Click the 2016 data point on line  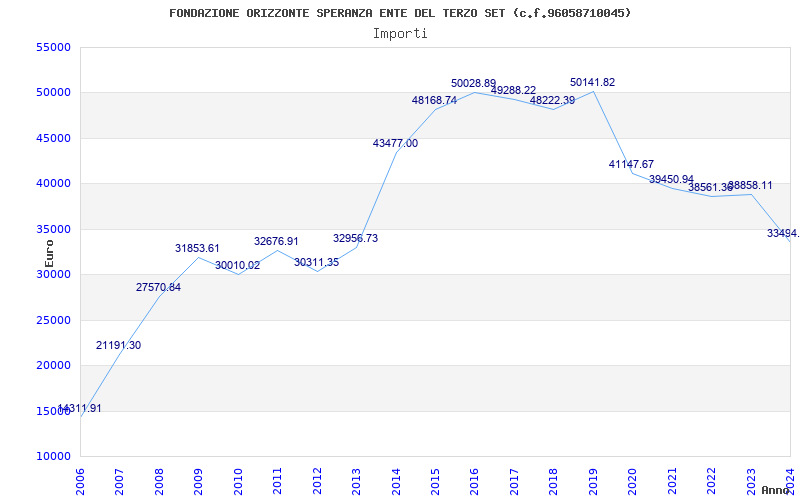[475, 92]
